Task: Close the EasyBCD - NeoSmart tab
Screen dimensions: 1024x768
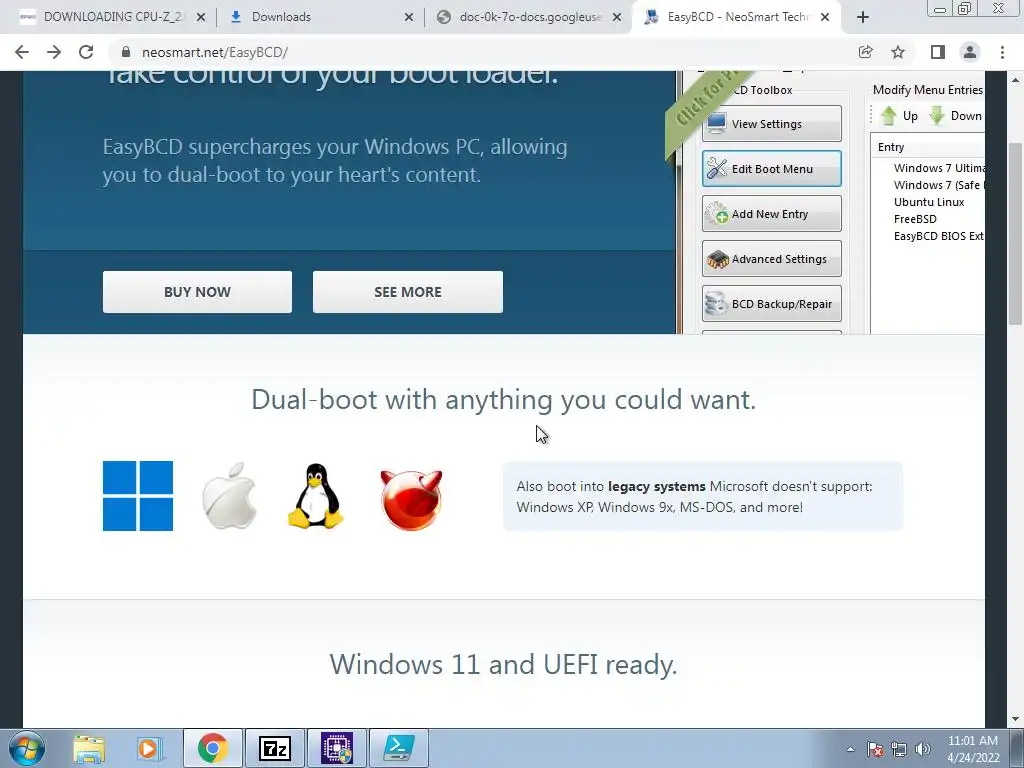Action: 825,17
